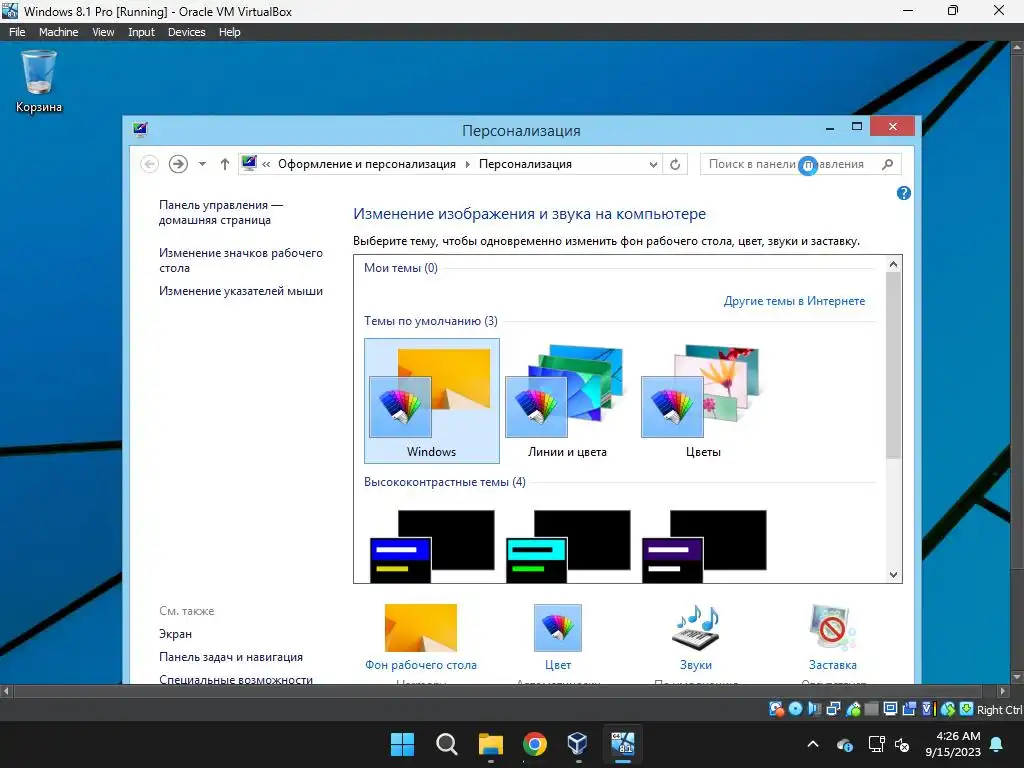Open the muted volume tray icon
1024x768 pixels.
(x=902, y=744)
